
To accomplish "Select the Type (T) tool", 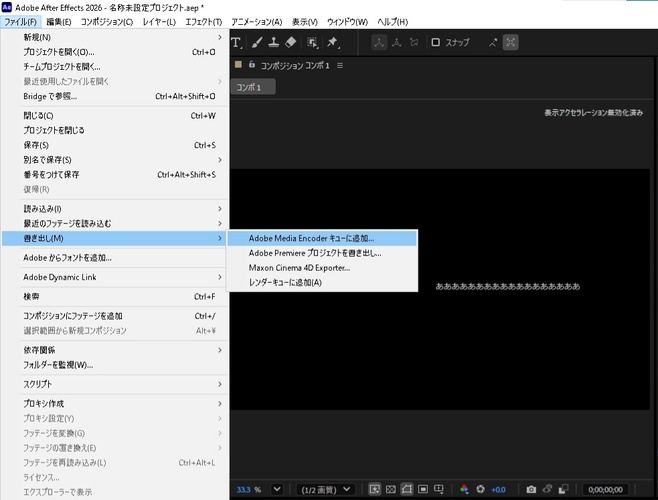I will point(236,42).
